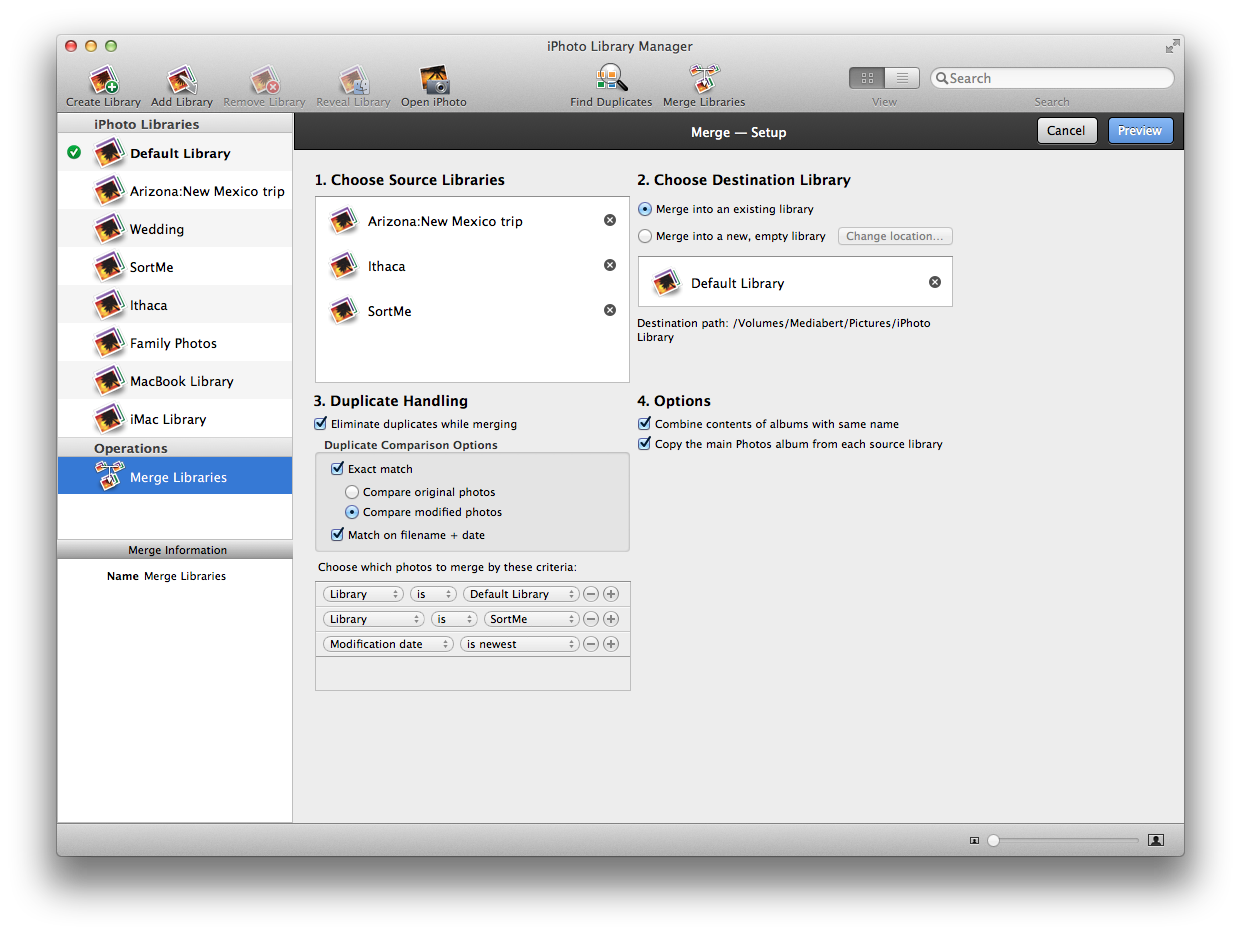Click the Add Library toolbar icon
1241x935 pixels.
[181, 81]
